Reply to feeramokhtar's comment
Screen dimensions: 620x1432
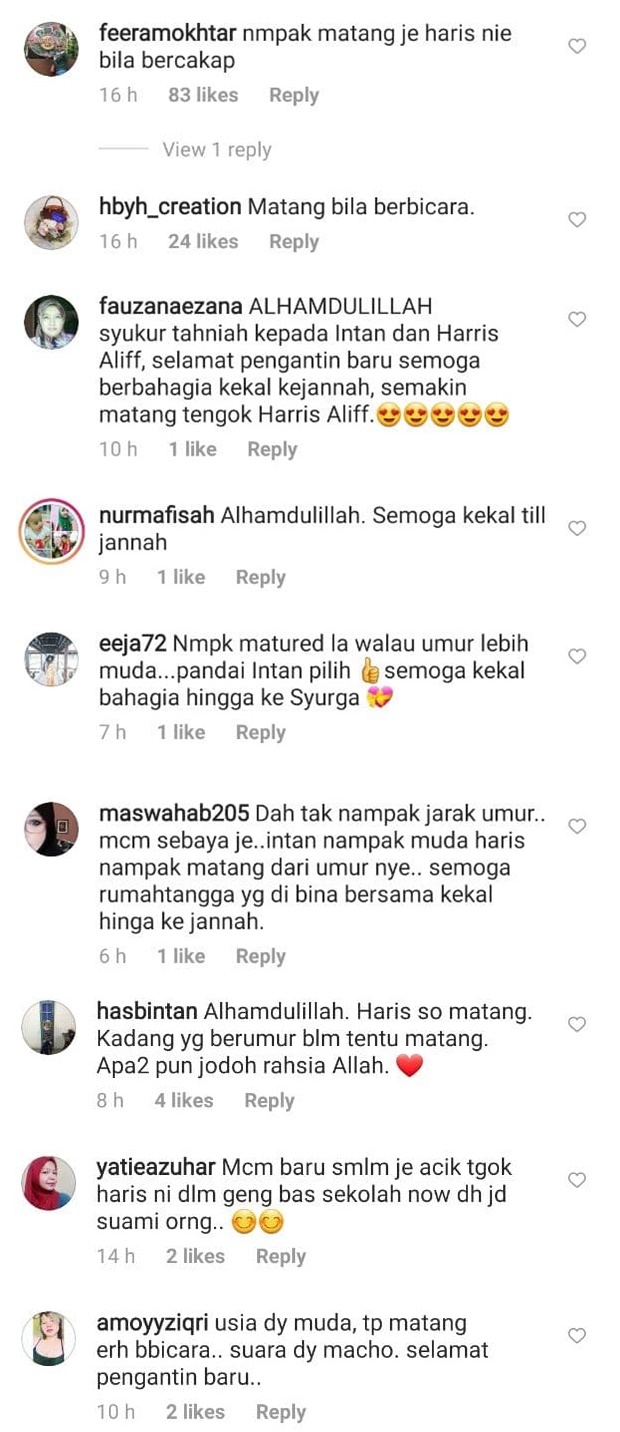(294, 95)
